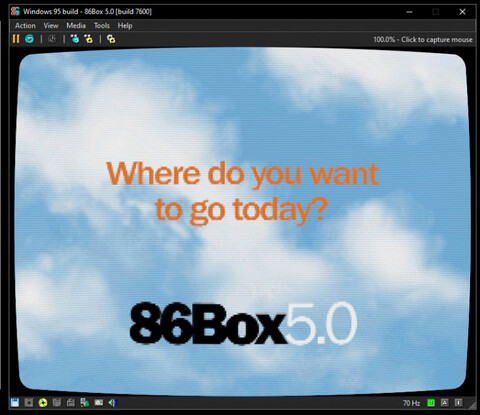The image size is (480, 415).
Task: Open Settings via the yellow gear icon
Action: click(111, 39)
